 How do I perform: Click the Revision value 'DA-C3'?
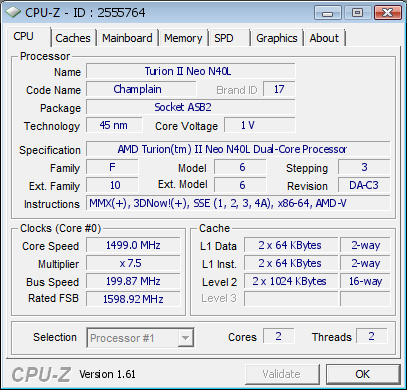pos(364,185)
